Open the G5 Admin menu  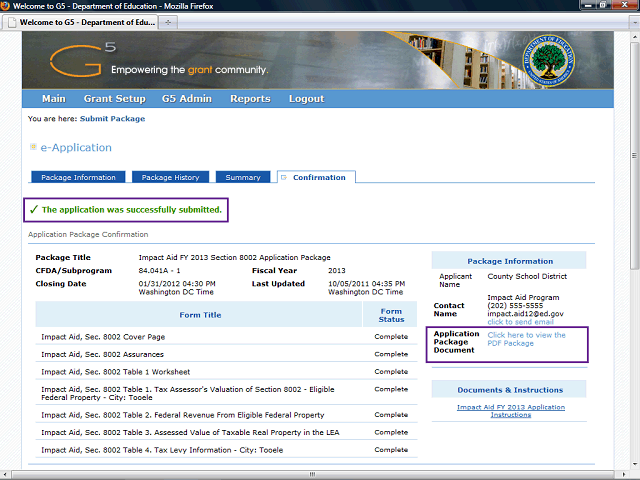(187, 99)
